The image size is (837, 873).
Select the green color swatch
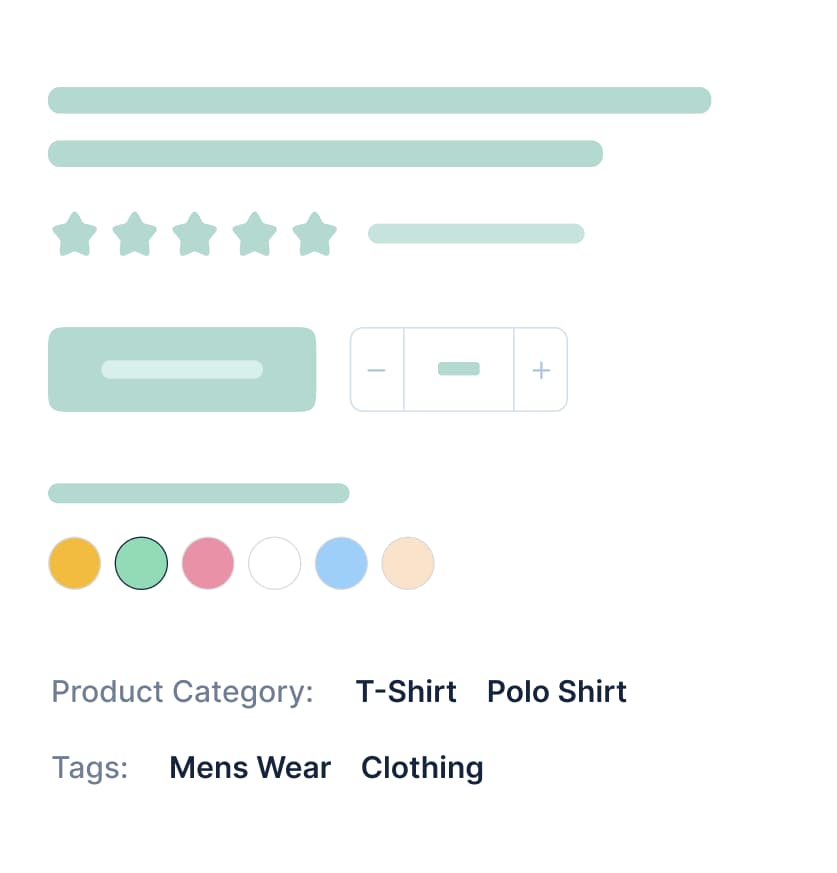point(141,563)
